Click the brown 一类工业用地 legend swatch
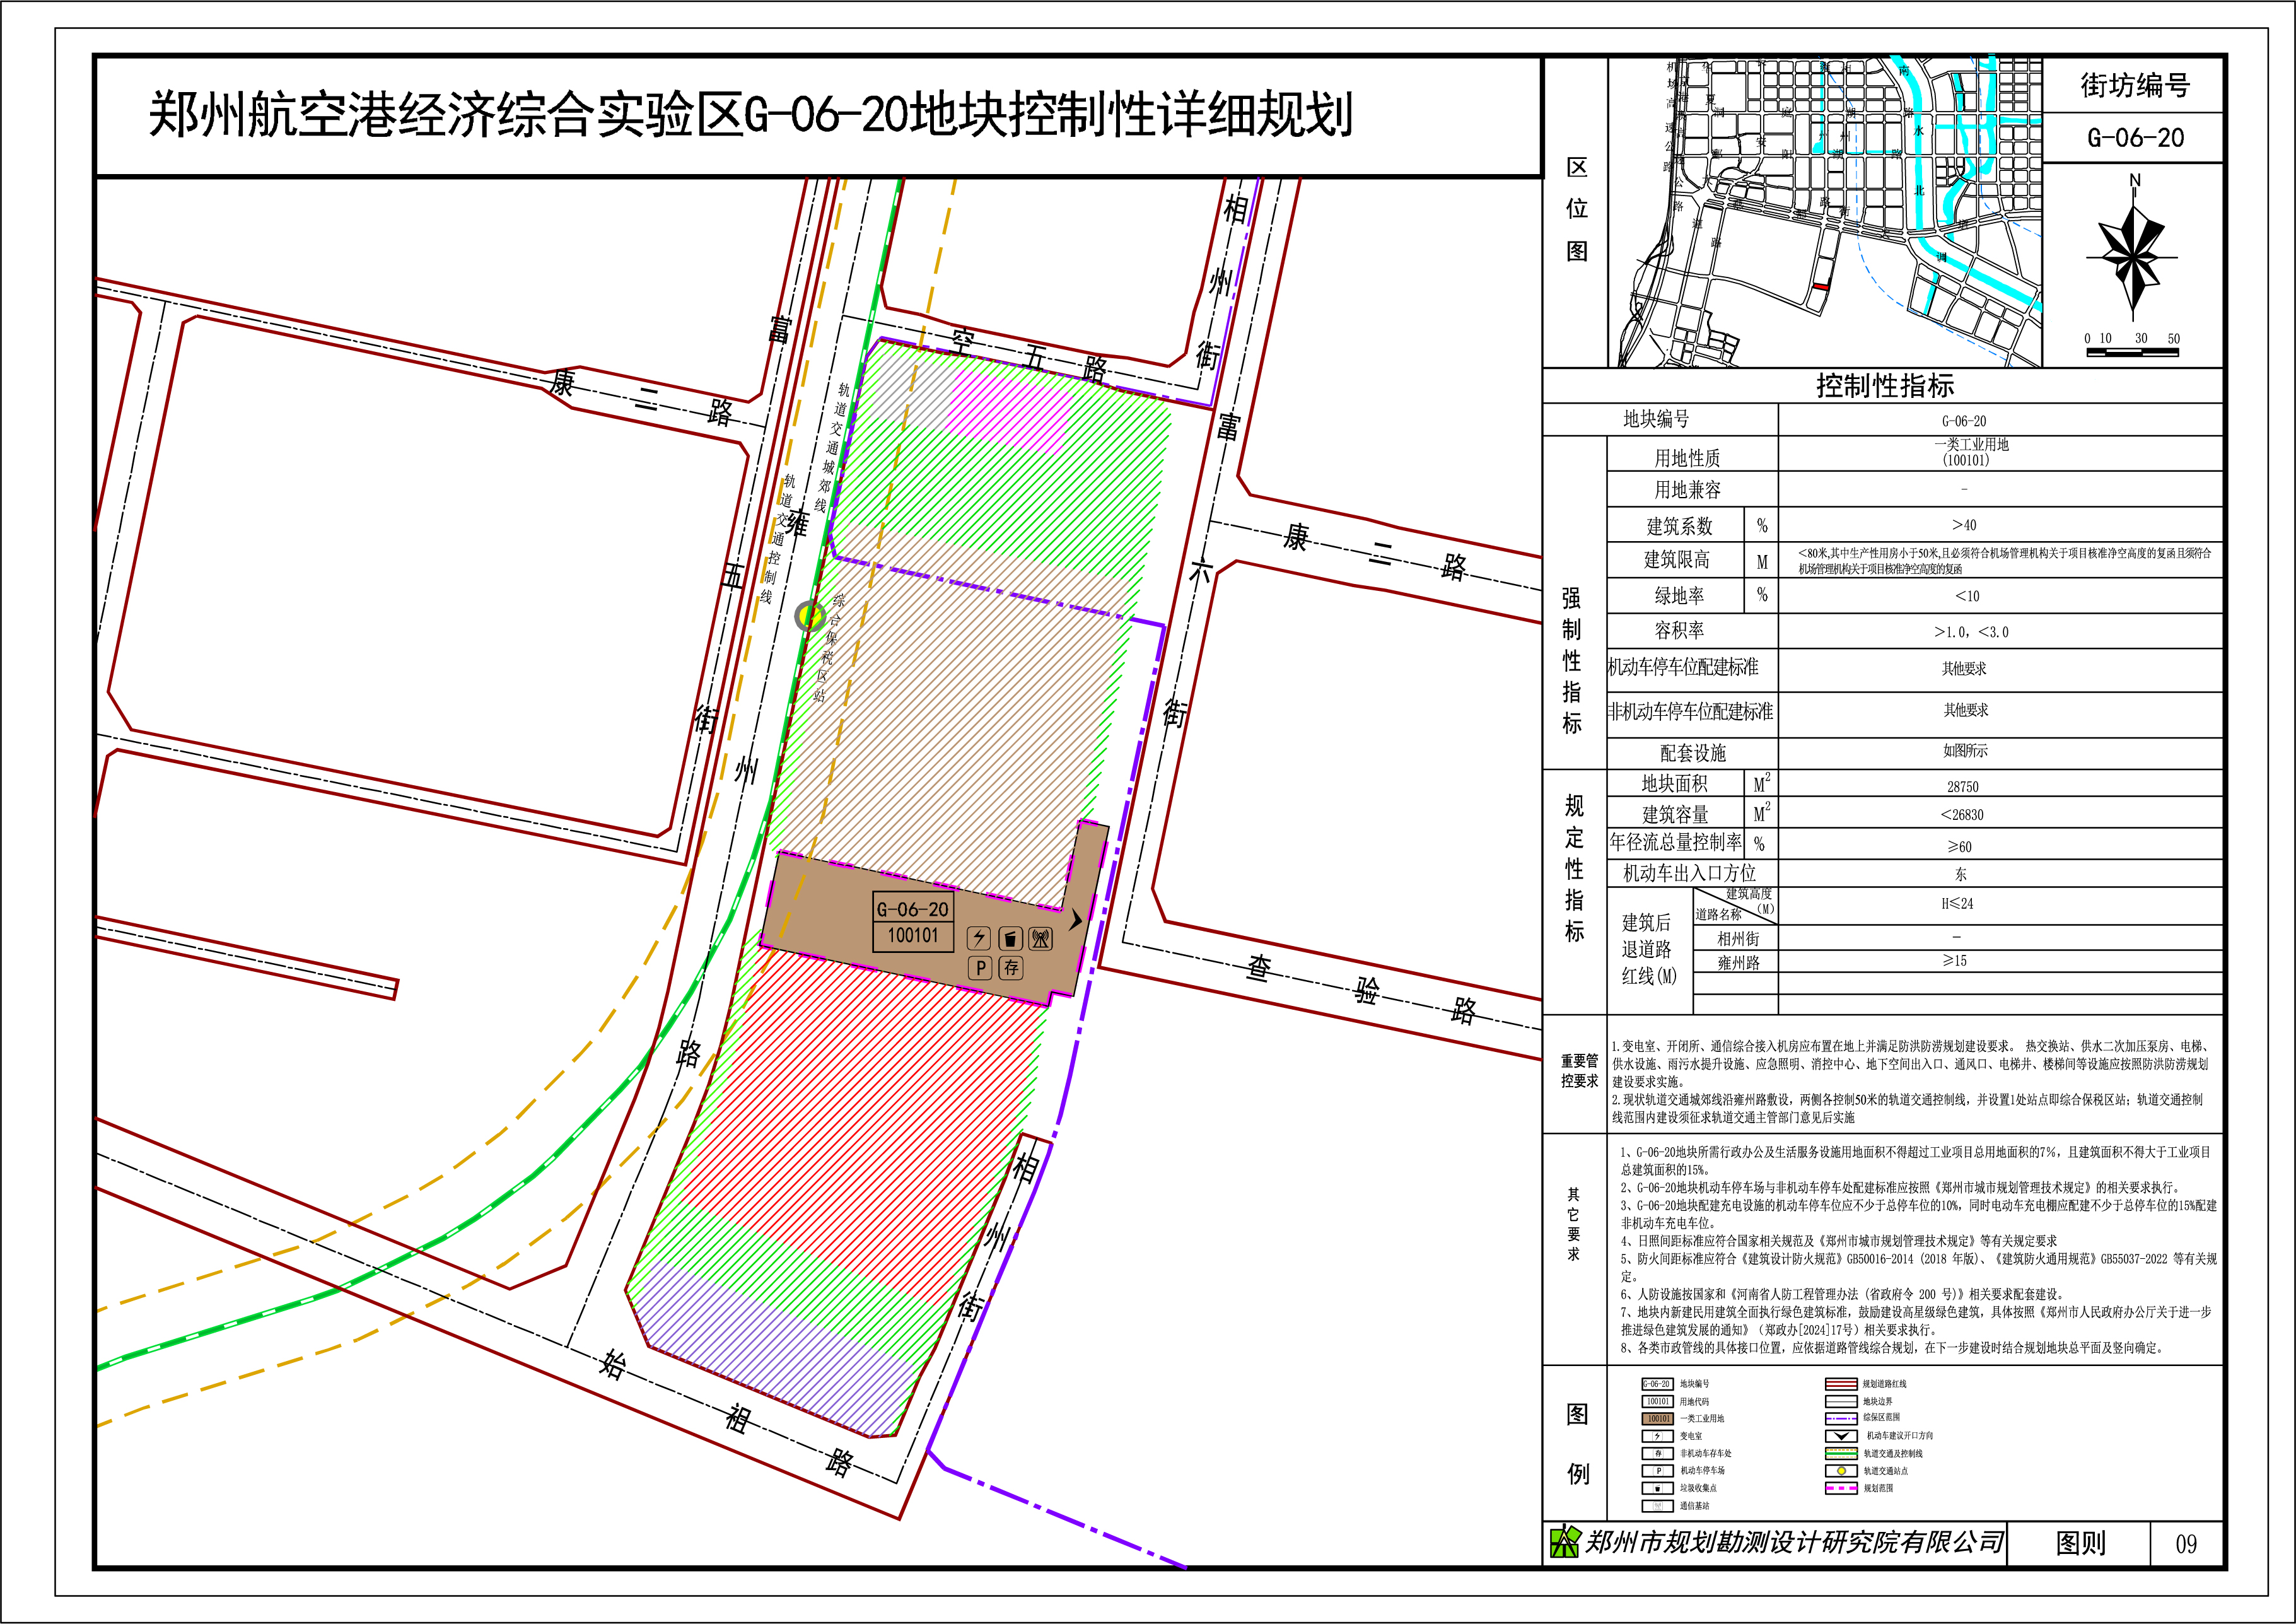The width and height of the screenshot is (2296, 1624). click(x=1657, y=1419)
